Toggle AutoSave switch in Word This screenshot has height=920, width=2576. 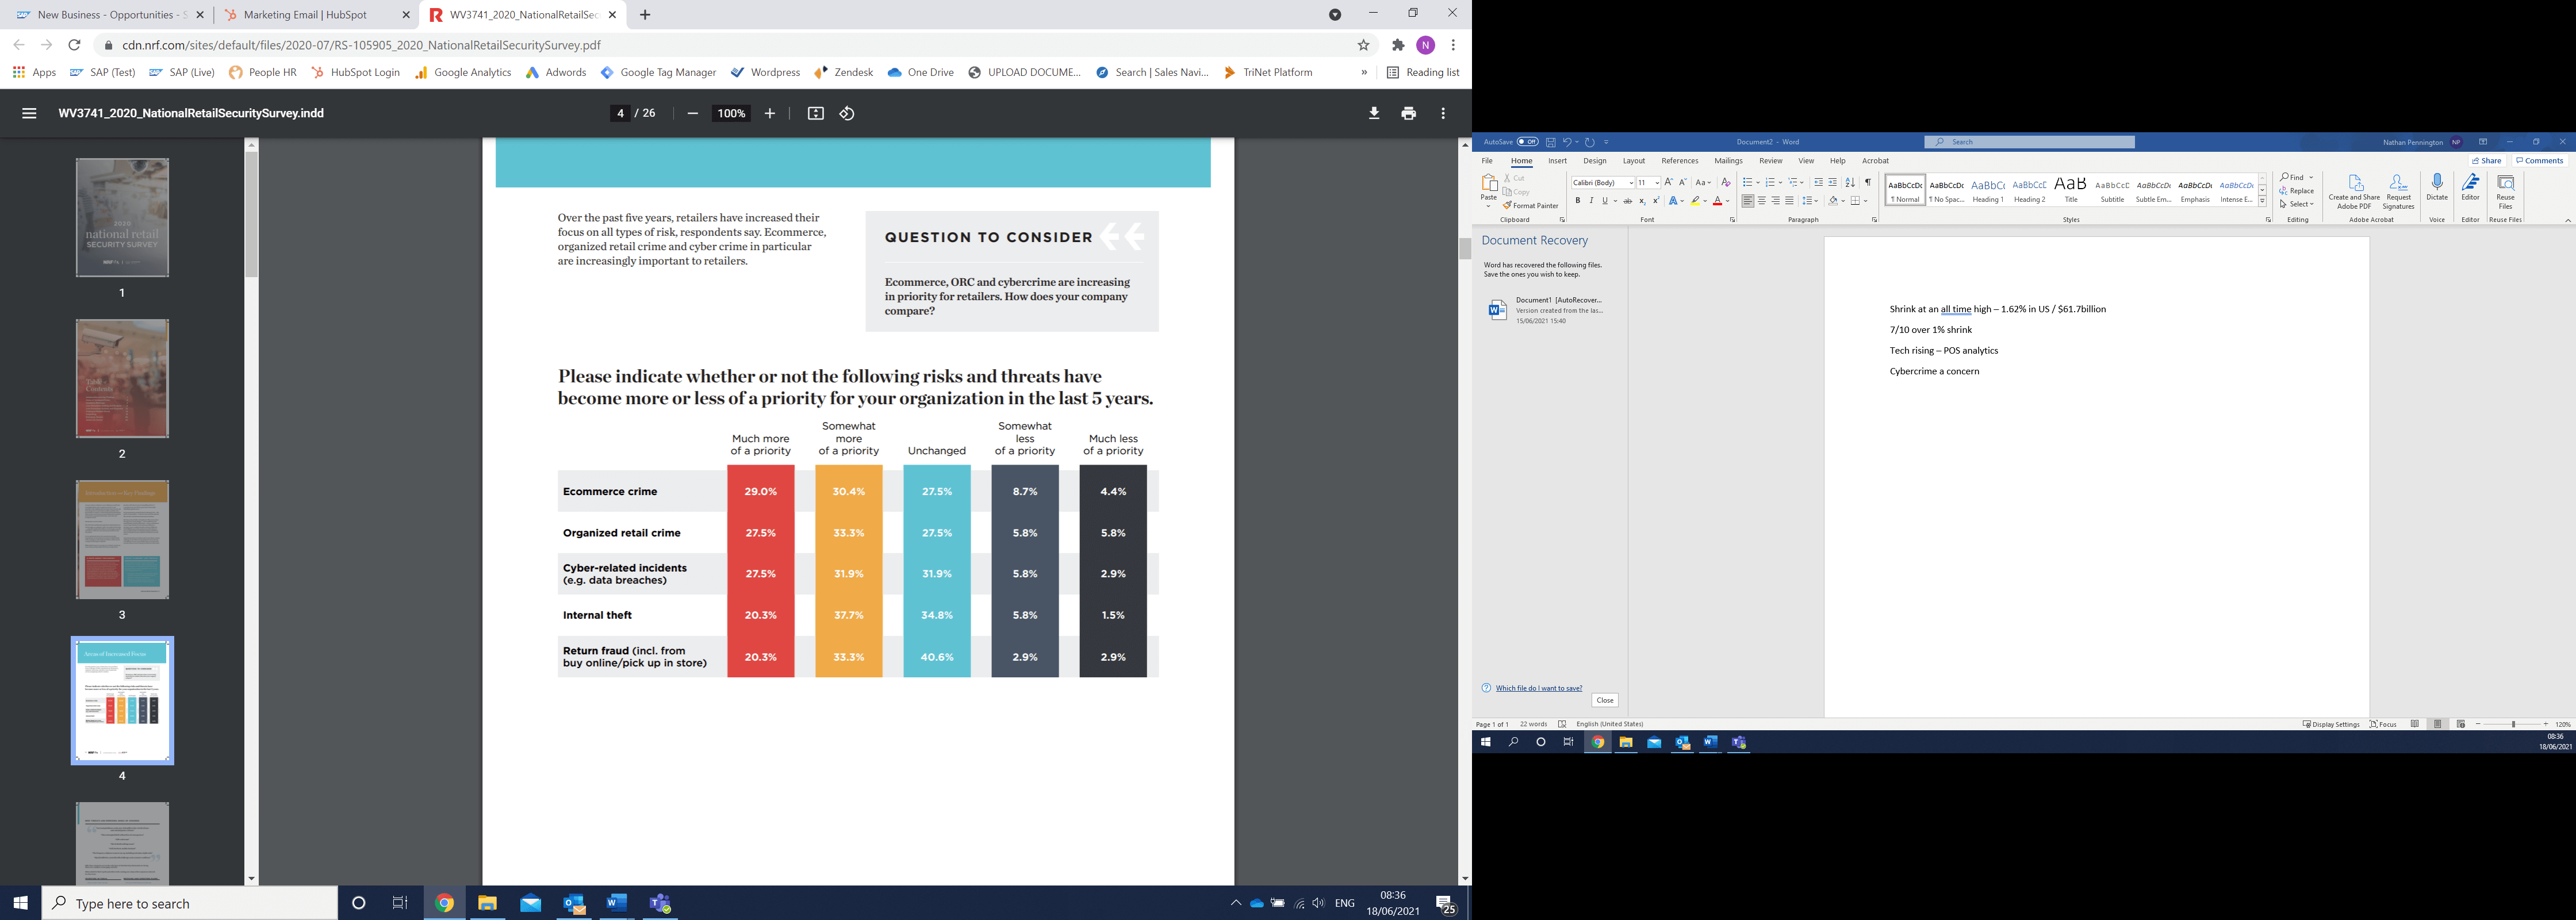point(1527,142)
